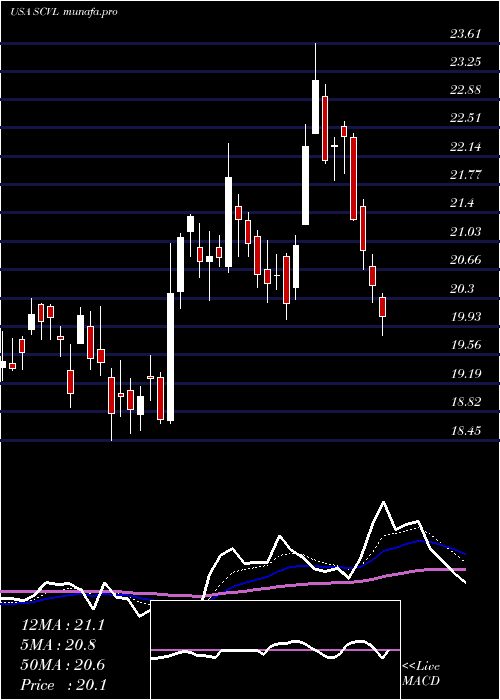This screenshot has width=500, height=700.
Task: Select the 21.77 price axis label
Action: 466,175
